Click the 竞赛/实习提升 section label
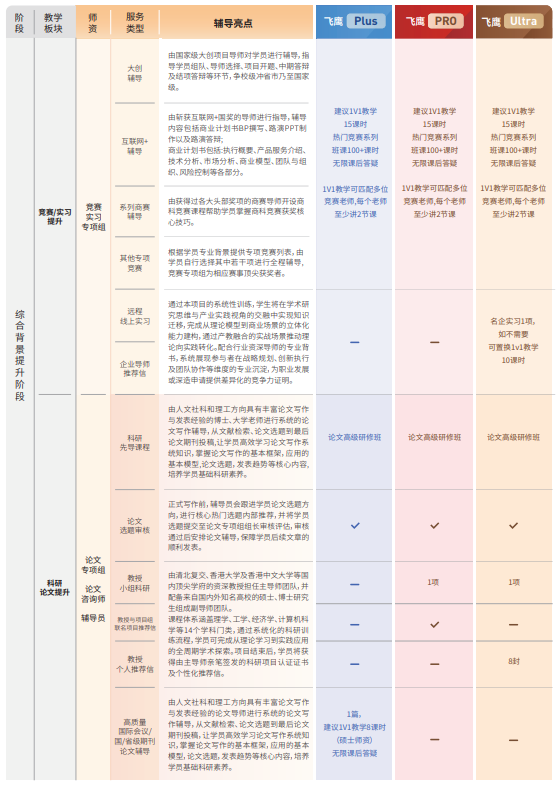 (x=55, y=216)
